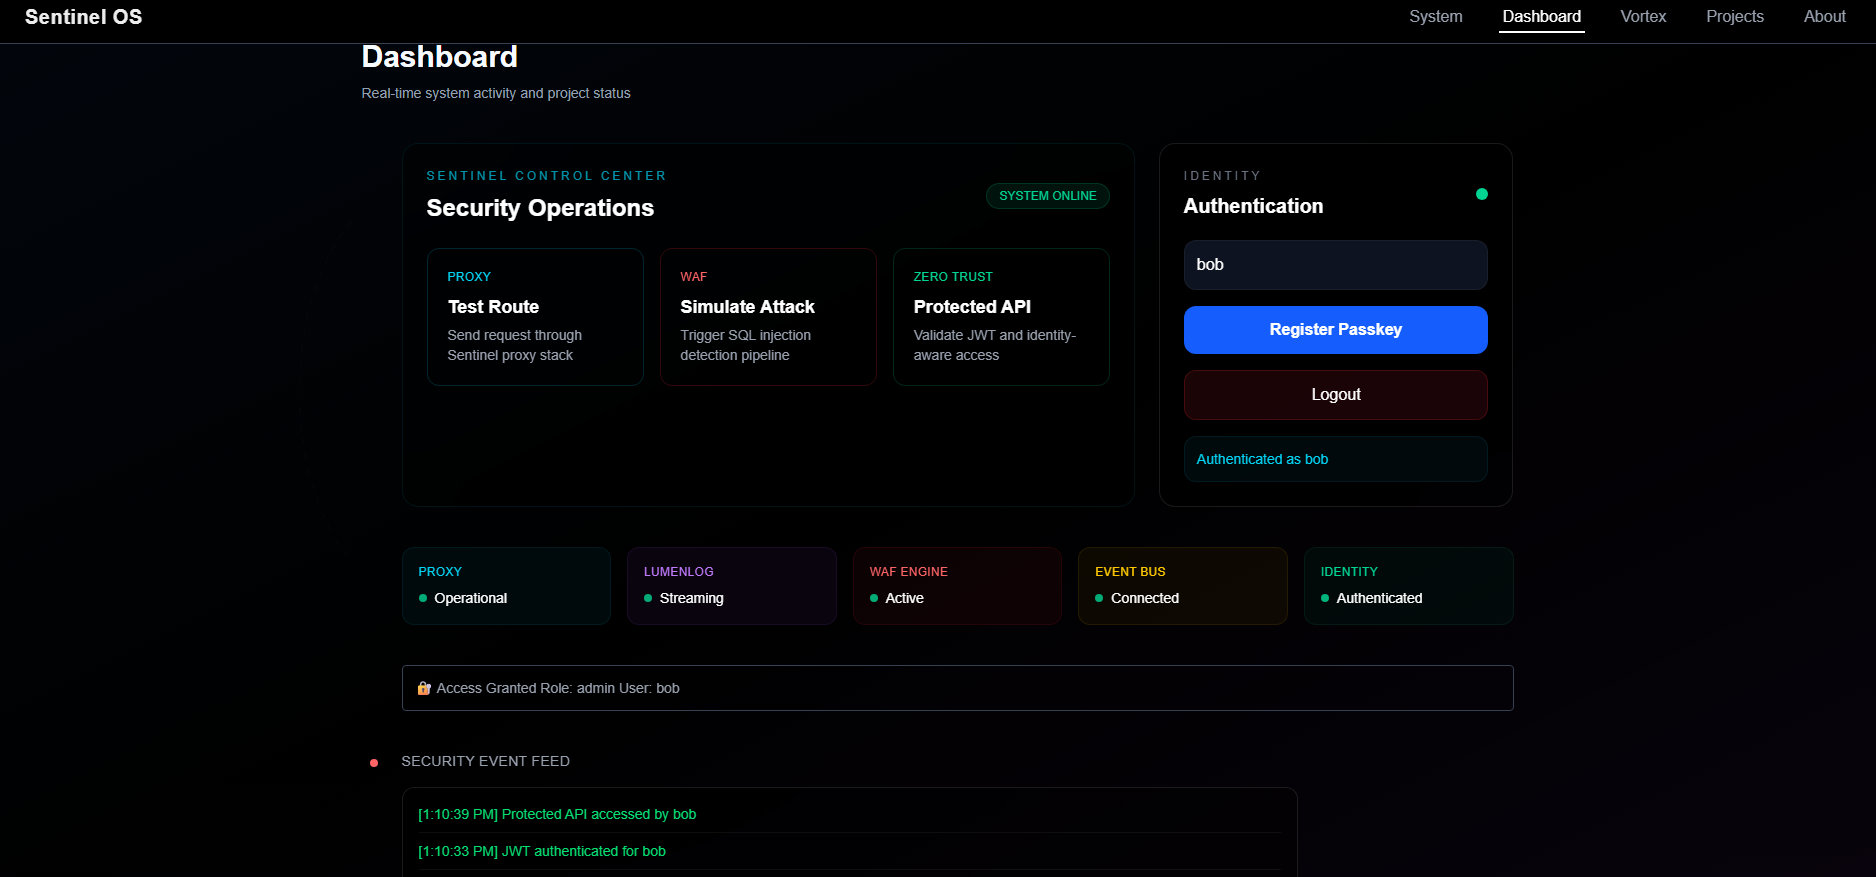This screenshot has height=877, width=1876.
Task: Click the lock icon in Access Granted banner
Action: [x=424, y=688]
